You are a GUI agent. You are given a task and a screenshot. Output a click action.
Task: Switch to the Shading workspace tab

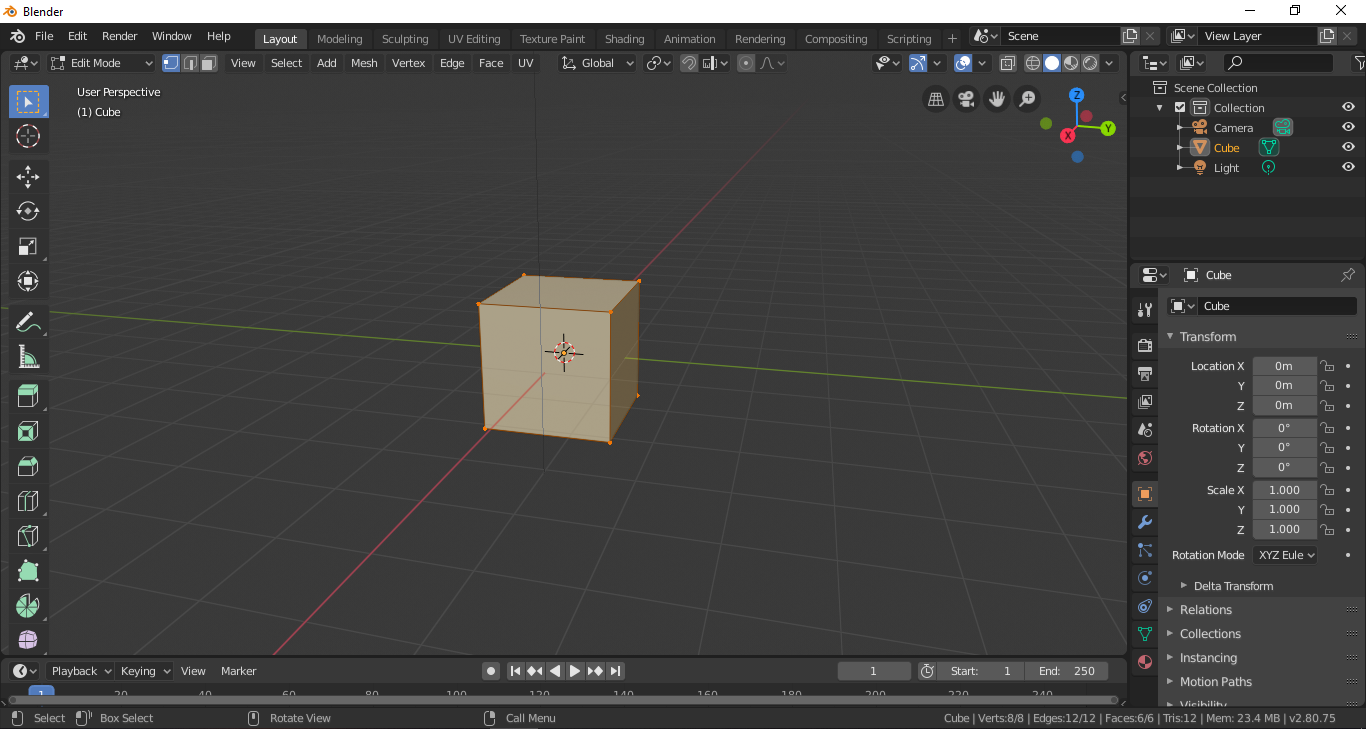[624, 39]
